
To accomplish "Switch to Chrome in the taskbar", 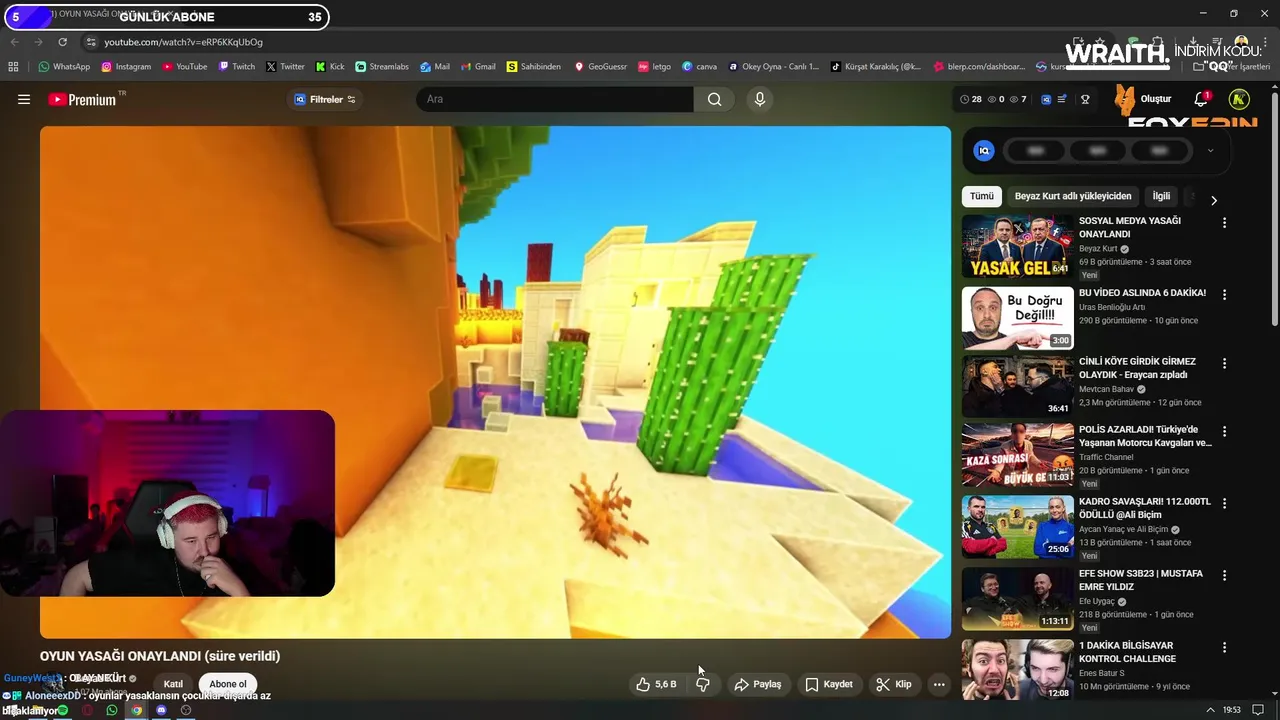I will coord(136,710).
